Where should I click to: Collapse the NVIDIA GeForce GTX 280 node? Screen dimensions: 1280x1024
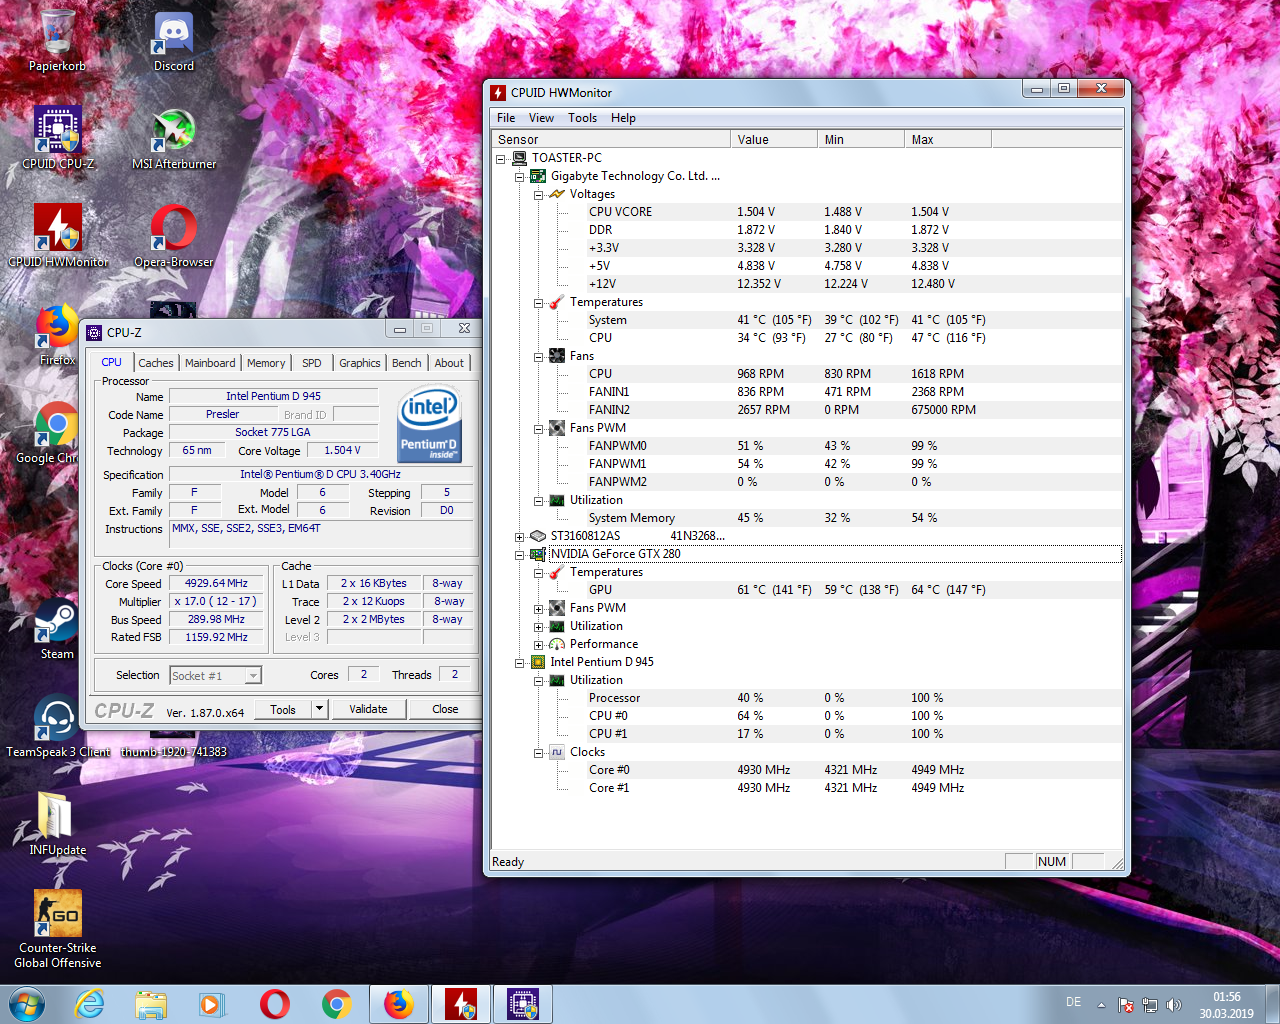pyautogui.click(x=519, y=554)
